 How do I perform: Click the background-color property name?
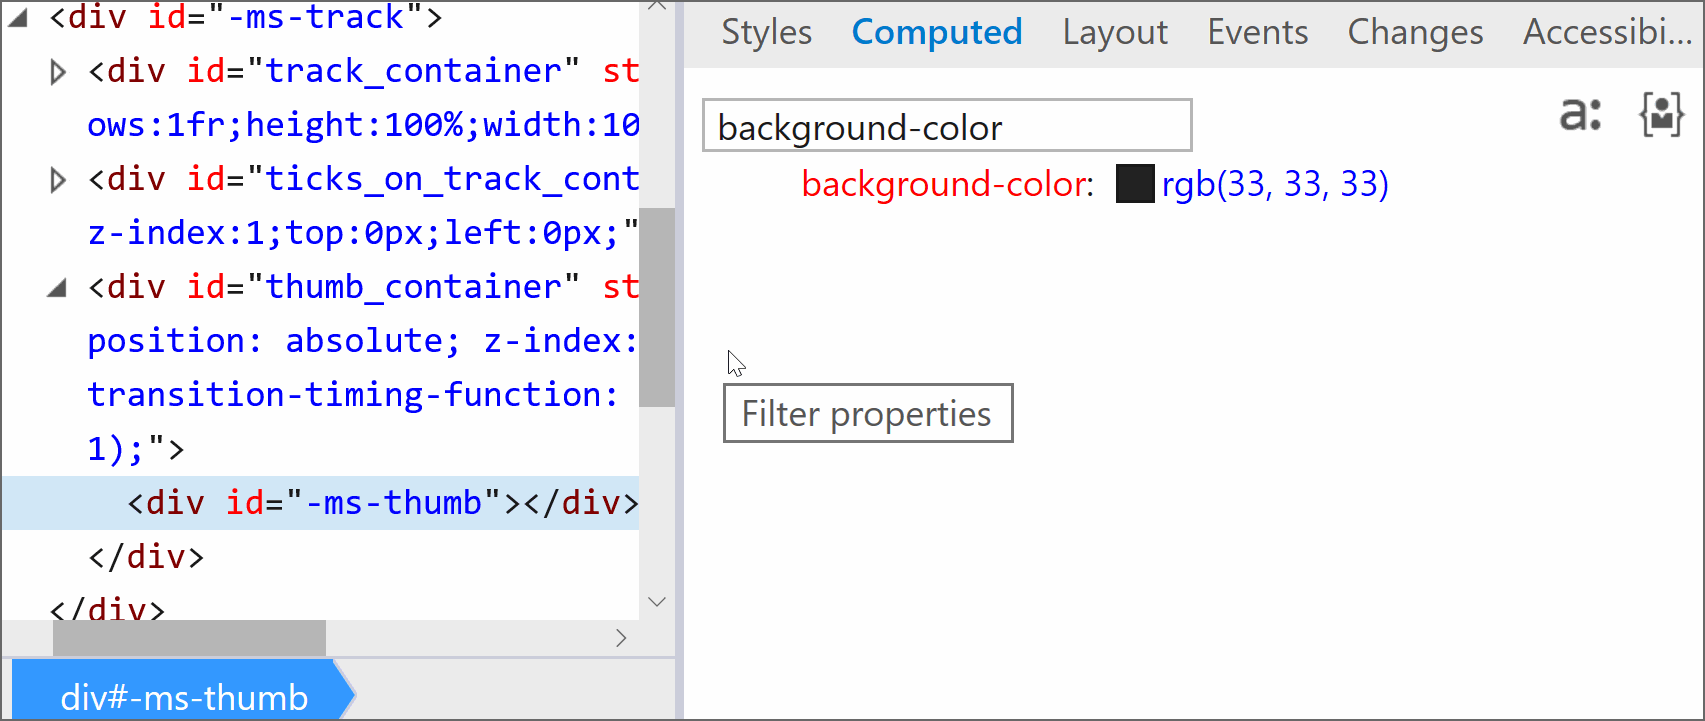[x=946, y=185]
